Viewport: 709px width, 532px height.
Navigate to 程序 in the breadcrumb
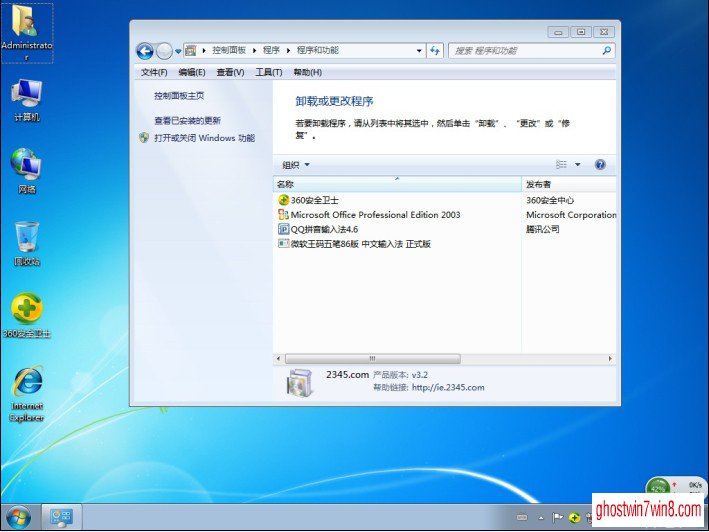(271, 51)
